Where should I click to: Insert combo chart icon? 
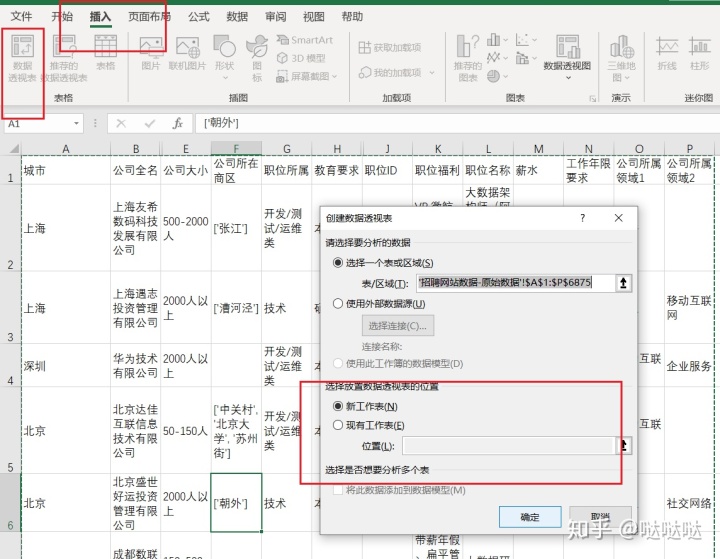[523, 58]
